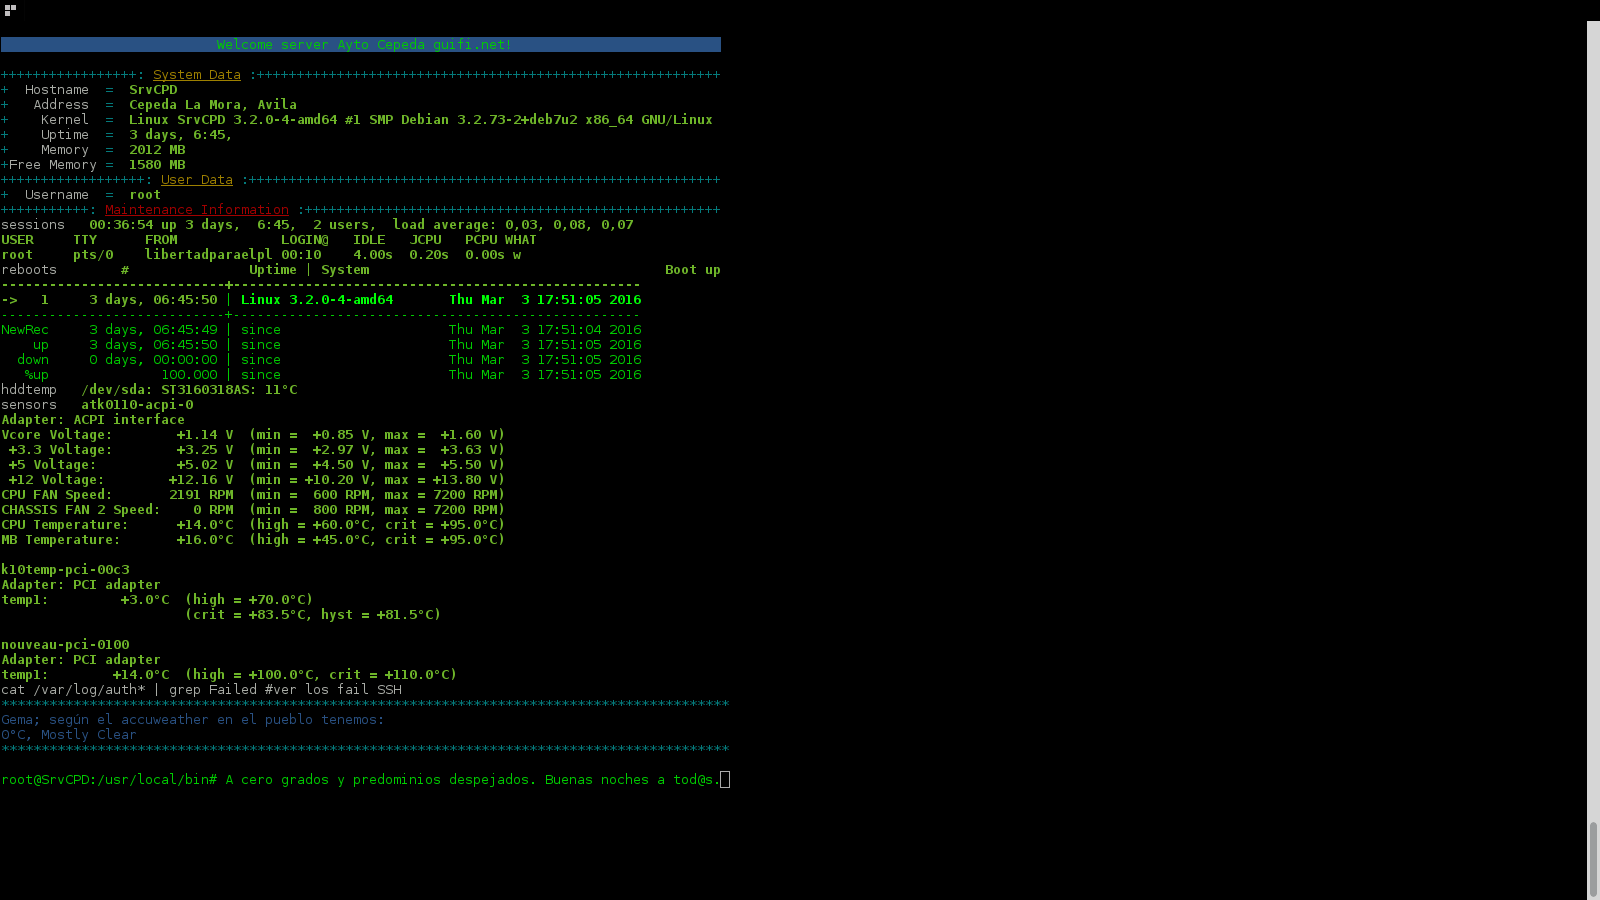Click the username value 'root'
This screenshot has height=900, width=1600.
pyautogui.click(x=145, y=195)
